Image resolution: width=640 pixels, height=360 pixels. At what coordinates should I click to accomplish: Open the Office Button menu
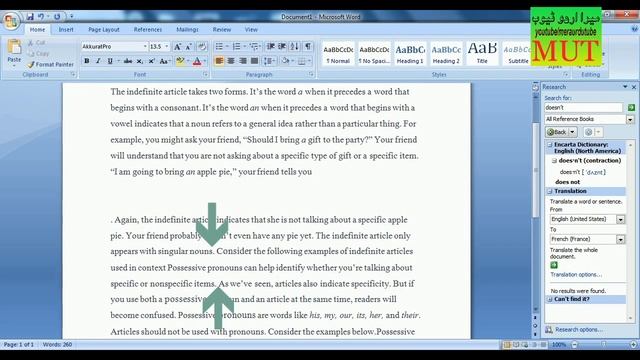pos(11,21)
